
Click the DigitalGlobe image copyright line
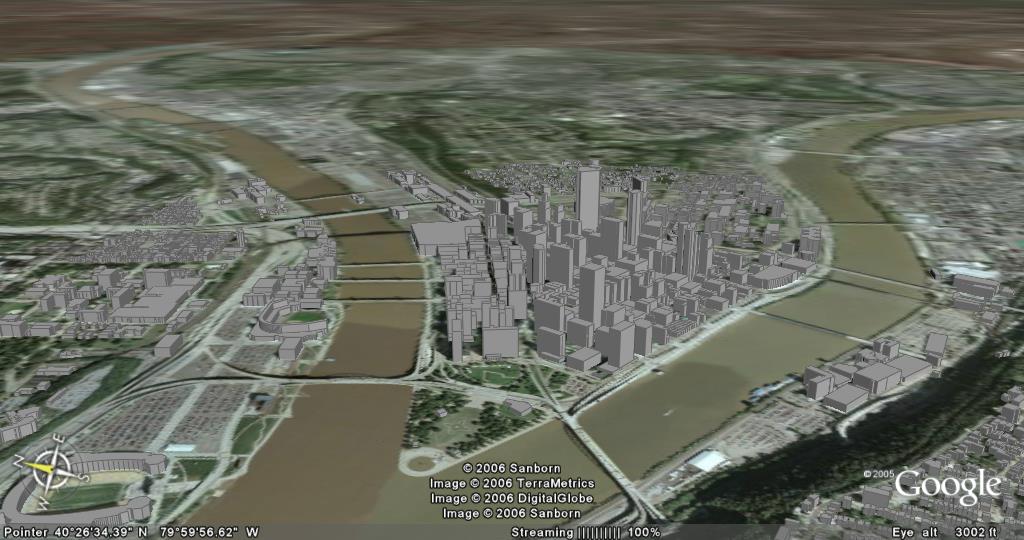(x=510, y=498)
